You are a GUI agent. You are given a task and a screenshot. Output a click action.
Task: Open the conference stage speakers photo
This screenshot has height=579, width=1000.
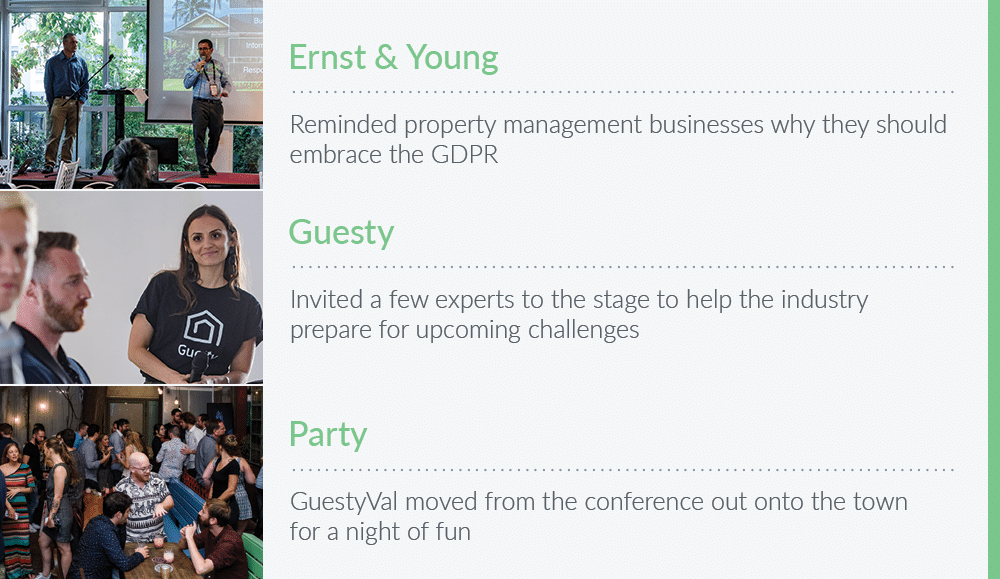pyautogui.click(x=131, y=94)
